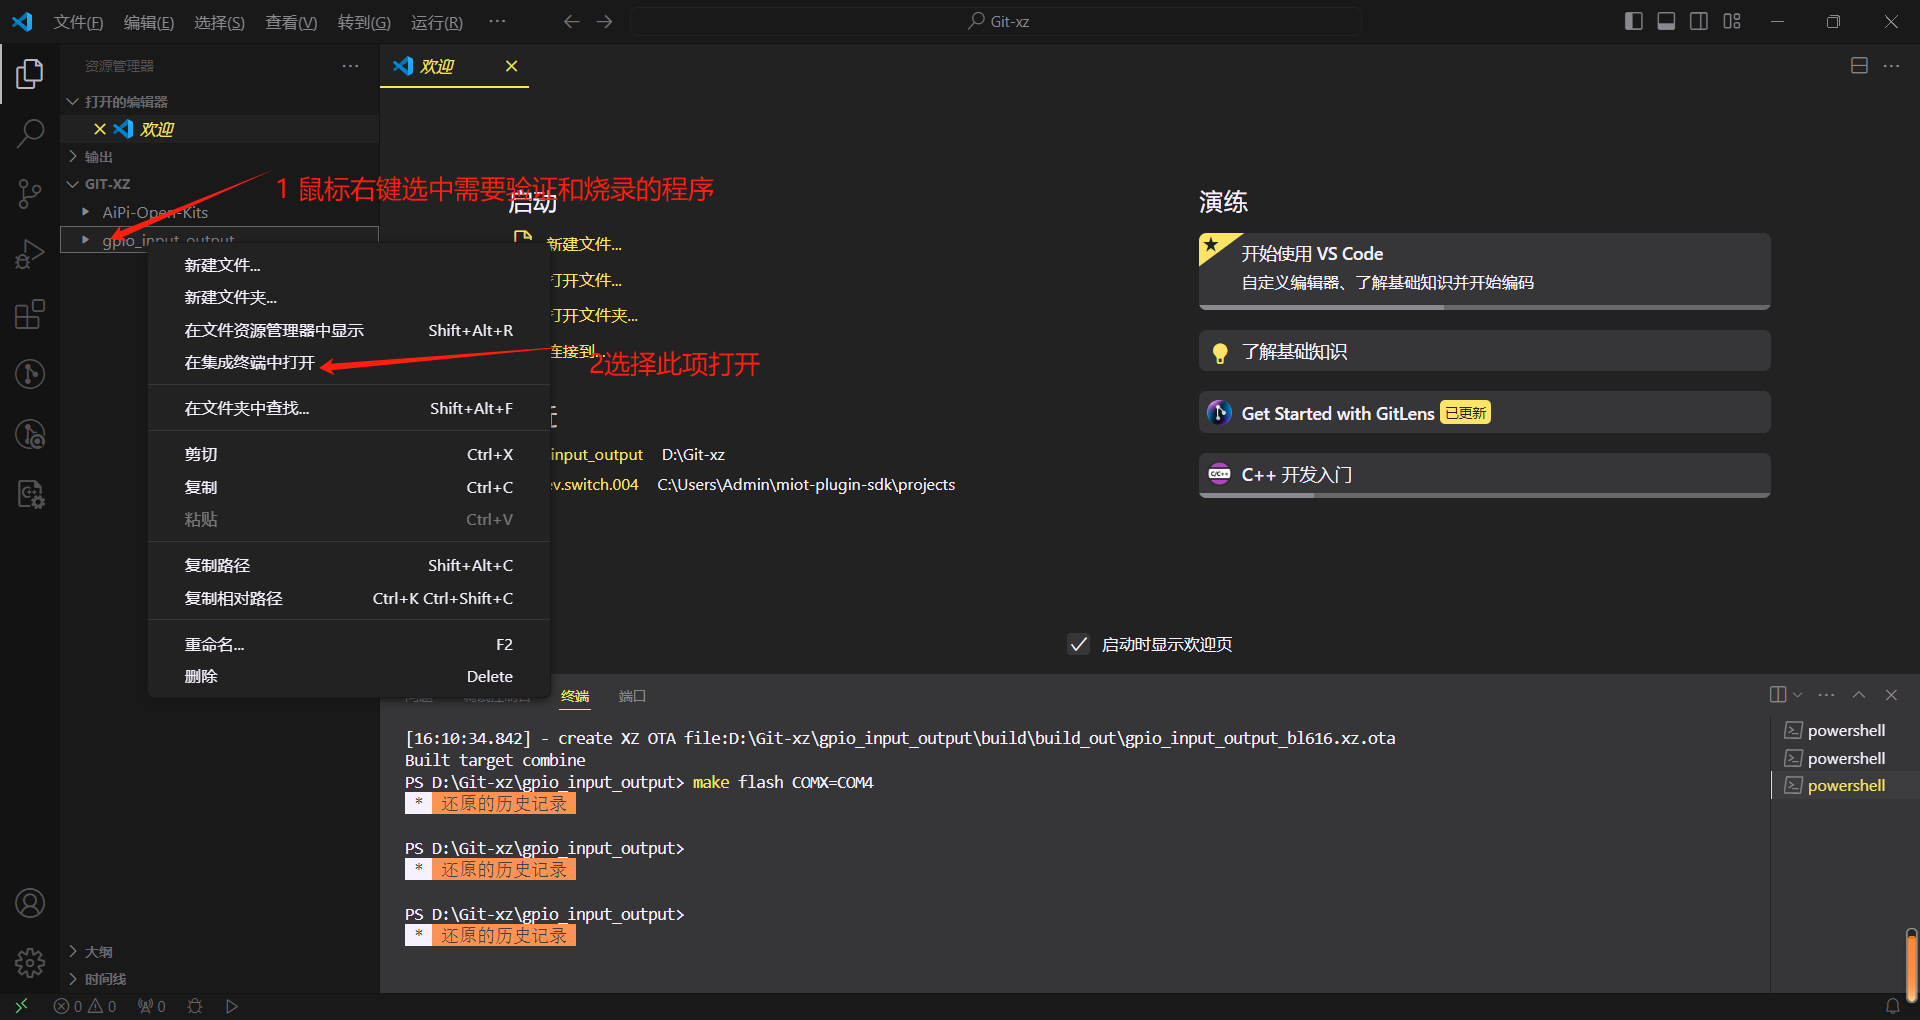Viewport: 1920px width, 1020px height.
Task: Open the 运行(R) menu
Action: pyautogui.click(x=437, y=22)
